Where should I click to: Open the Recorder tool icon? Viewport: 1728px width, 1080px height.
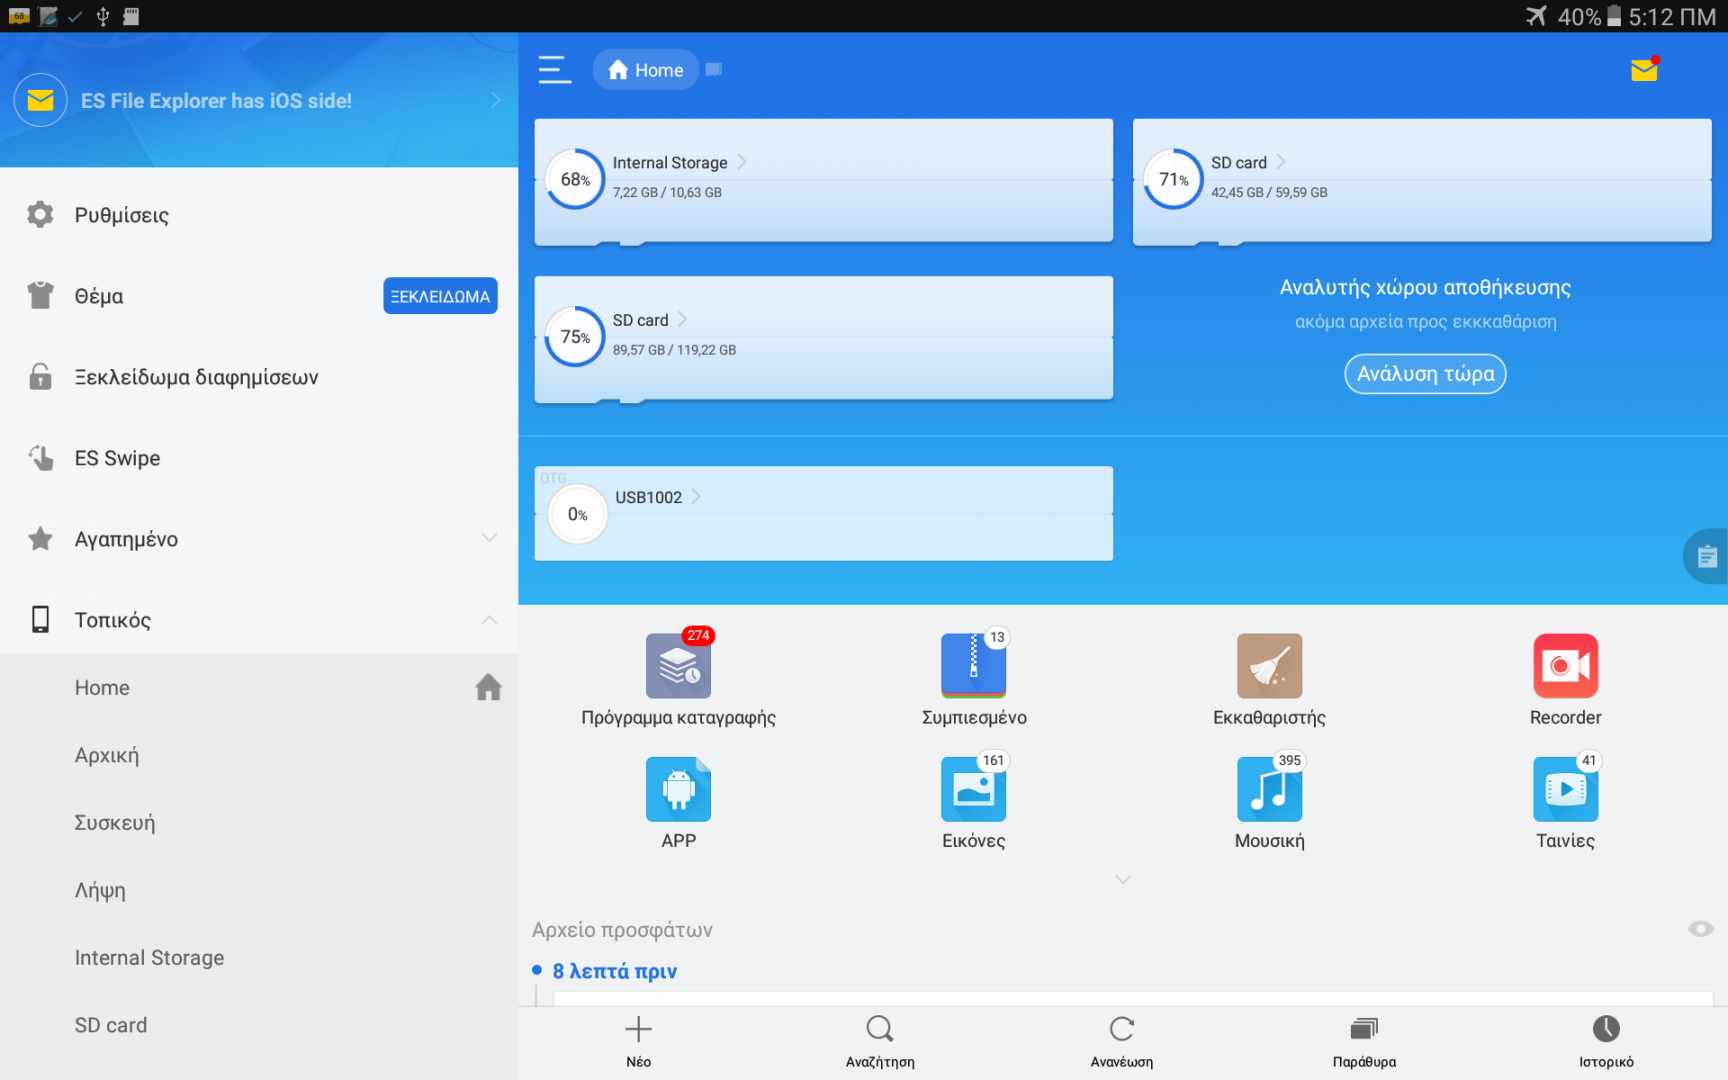(x=1565, y=666)
